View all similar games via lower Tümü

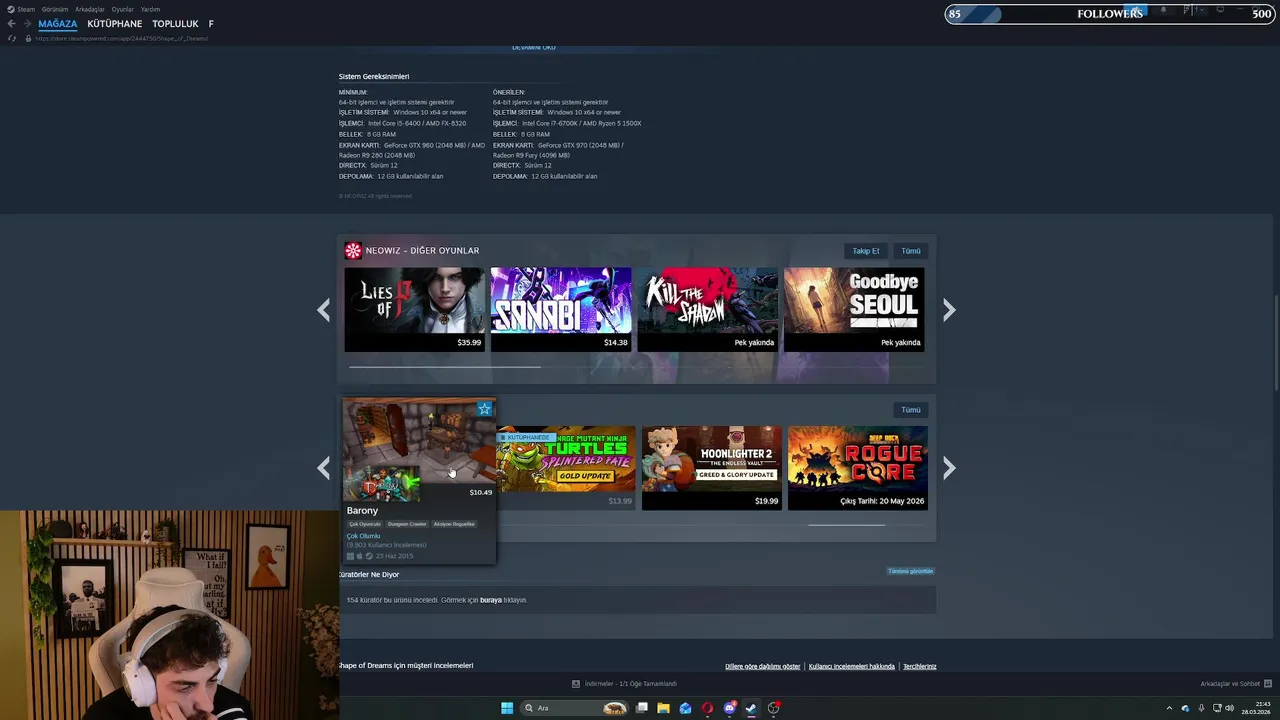coord(911,410)
